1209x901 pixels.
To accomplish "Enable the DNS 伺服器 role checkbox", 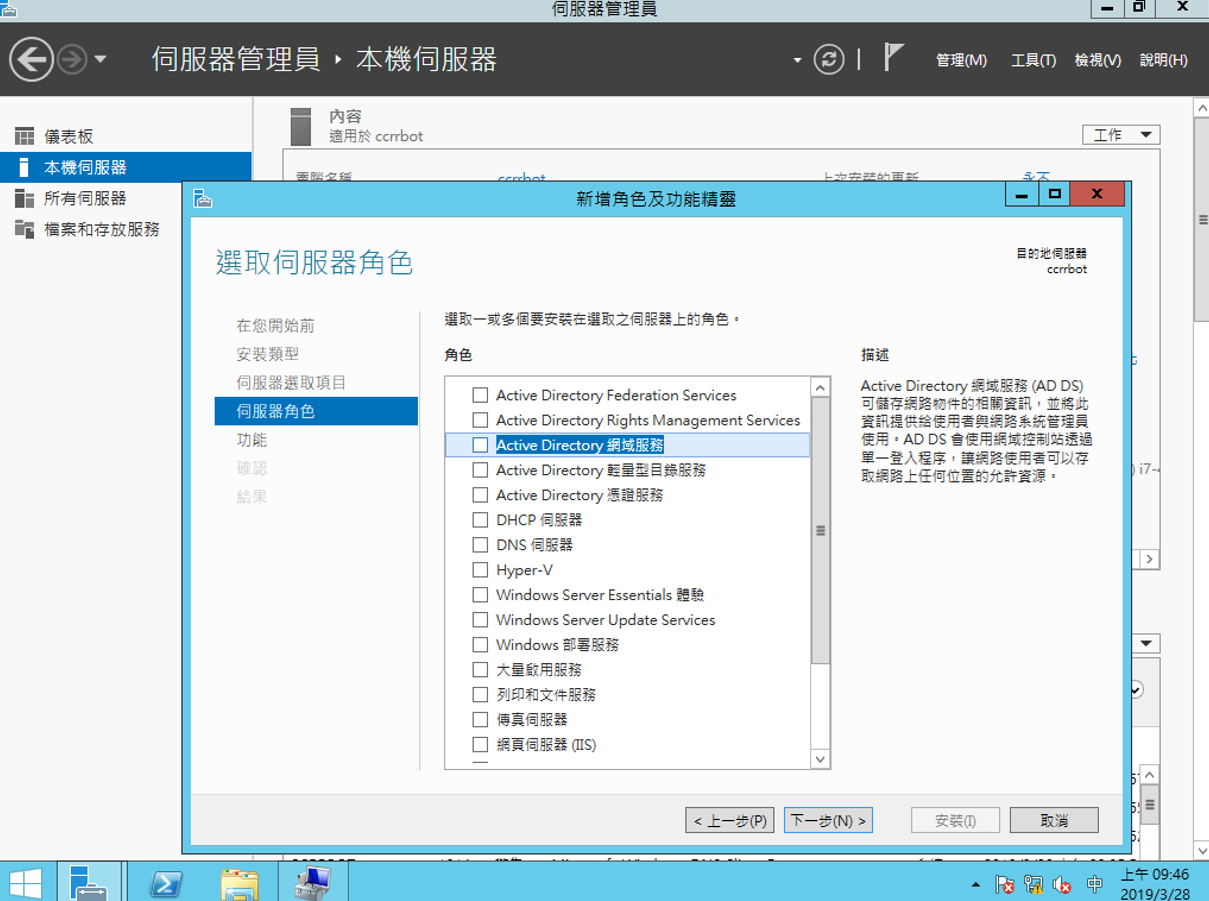I will (480, 545).
